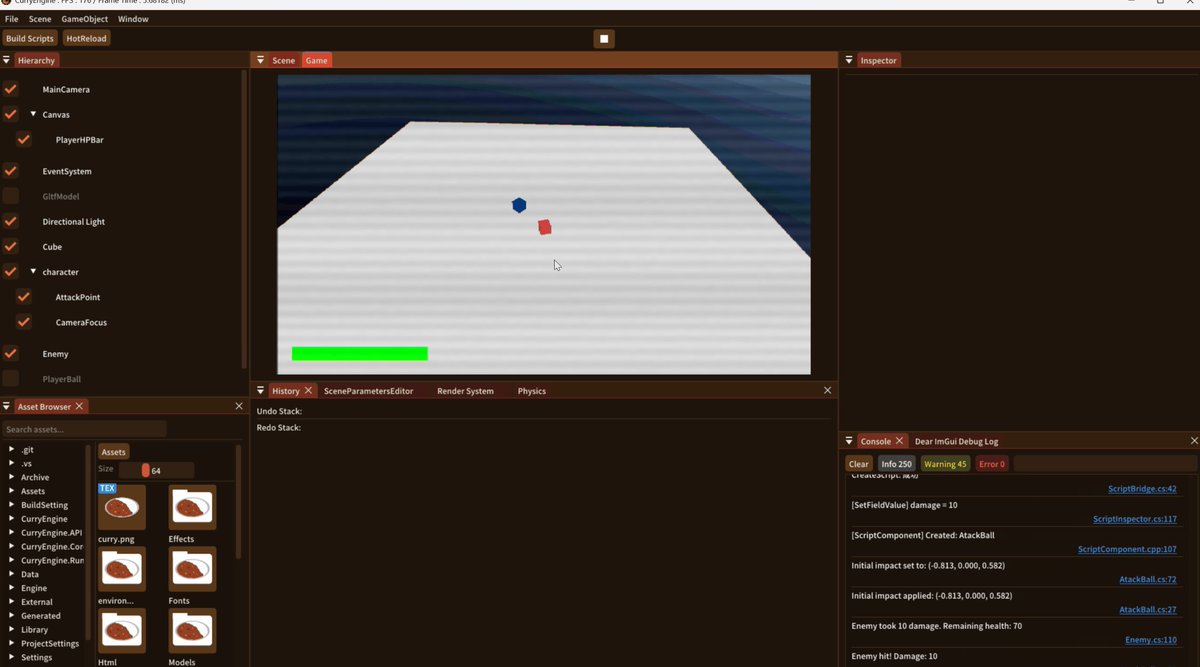This screenshot has height=667, width=1200.
Task: Click the Build Scripts button
Action: (x=30, y=38)
